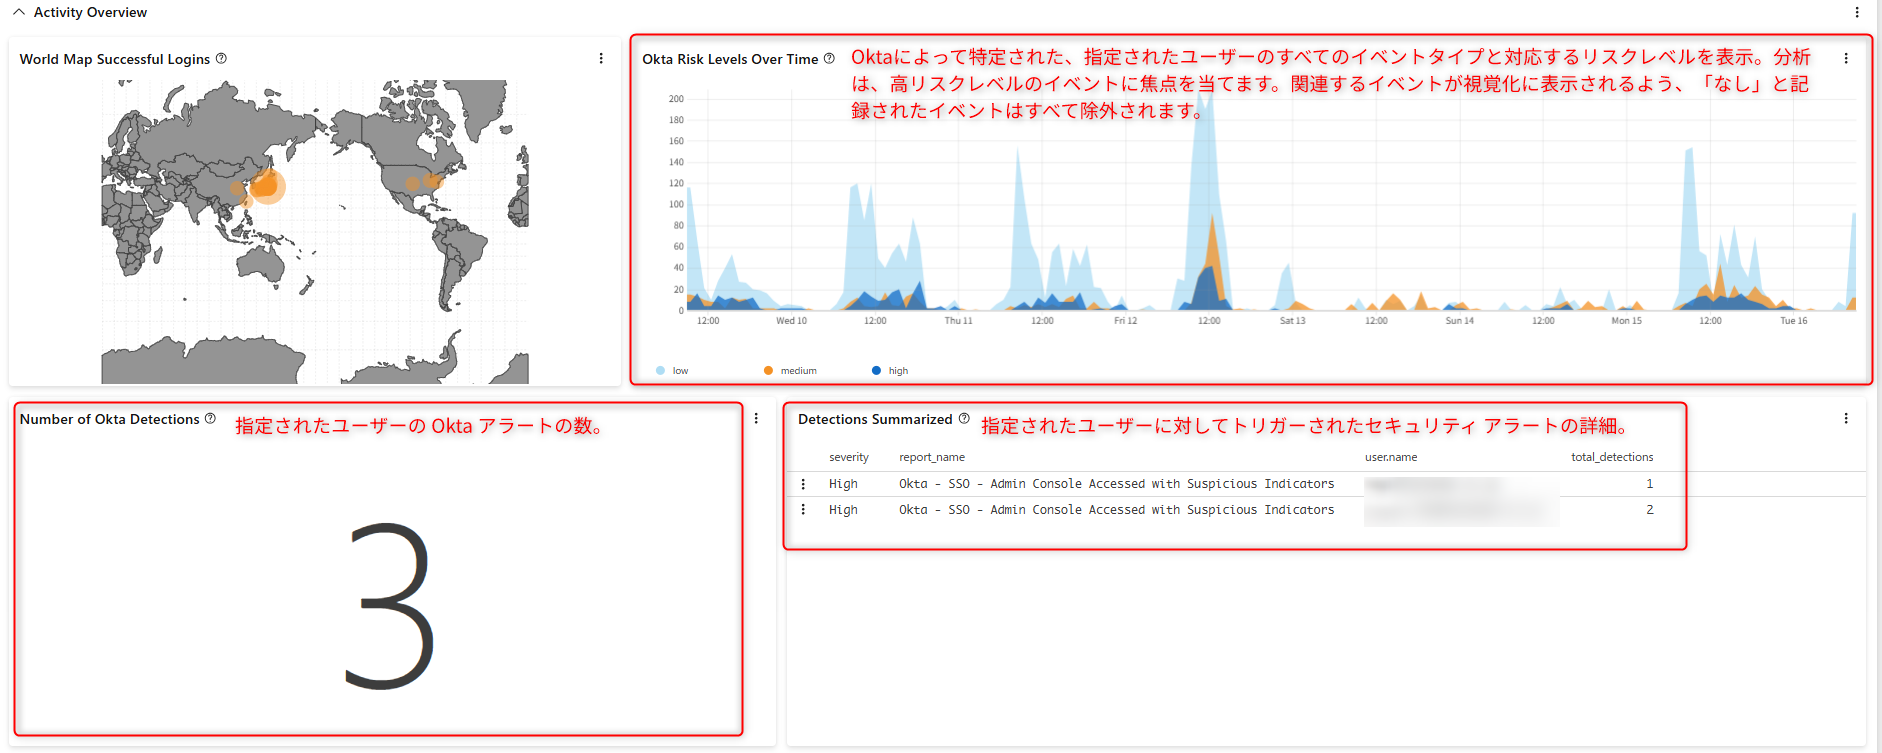This screenshot has height=753, width=1882.
Task: Sort table by total_detections column
Action: coord(1612,457)
